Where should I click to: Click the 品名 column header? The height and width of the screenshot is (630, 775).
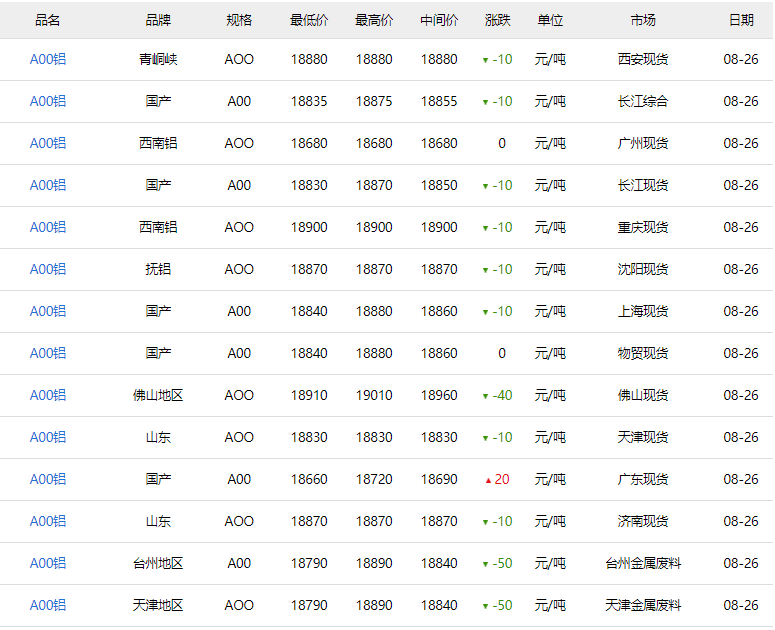tap(48, 20)
